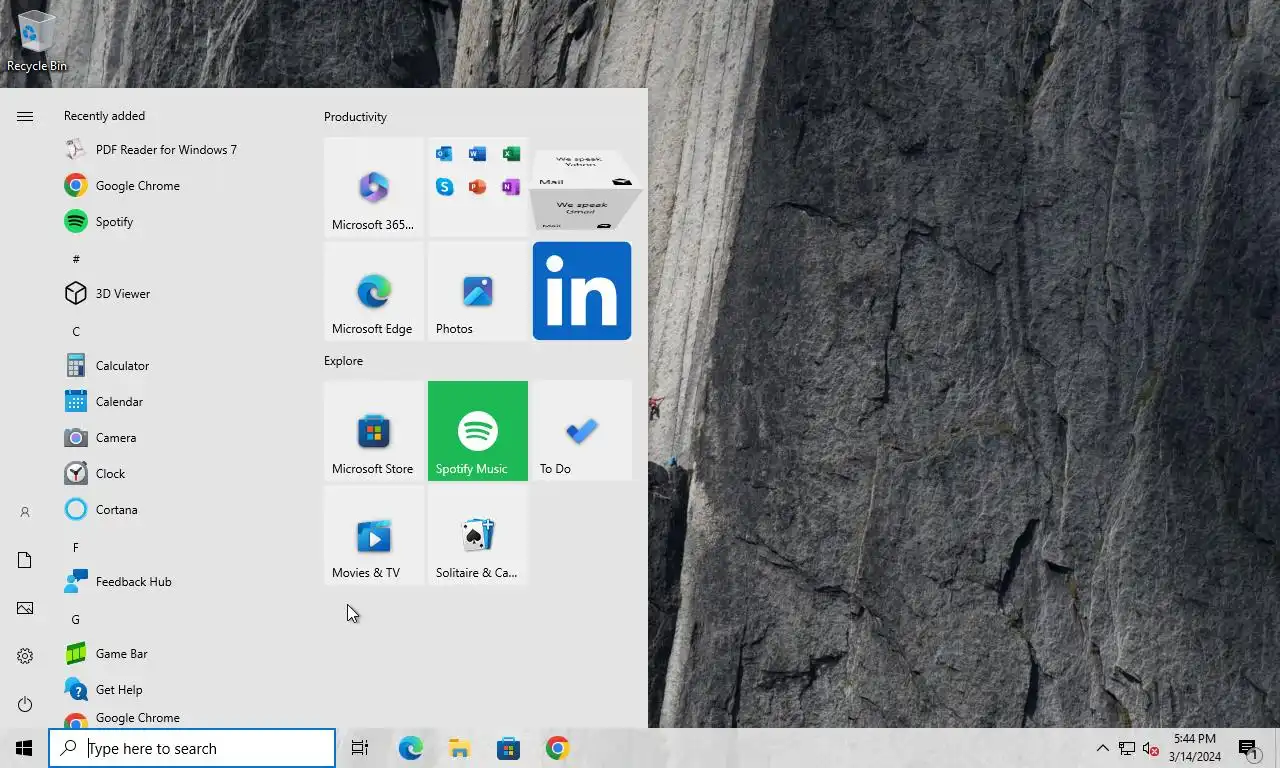Open the Camera app
Viewport: 1280px width, 768px height.
[x=180, y=438]
